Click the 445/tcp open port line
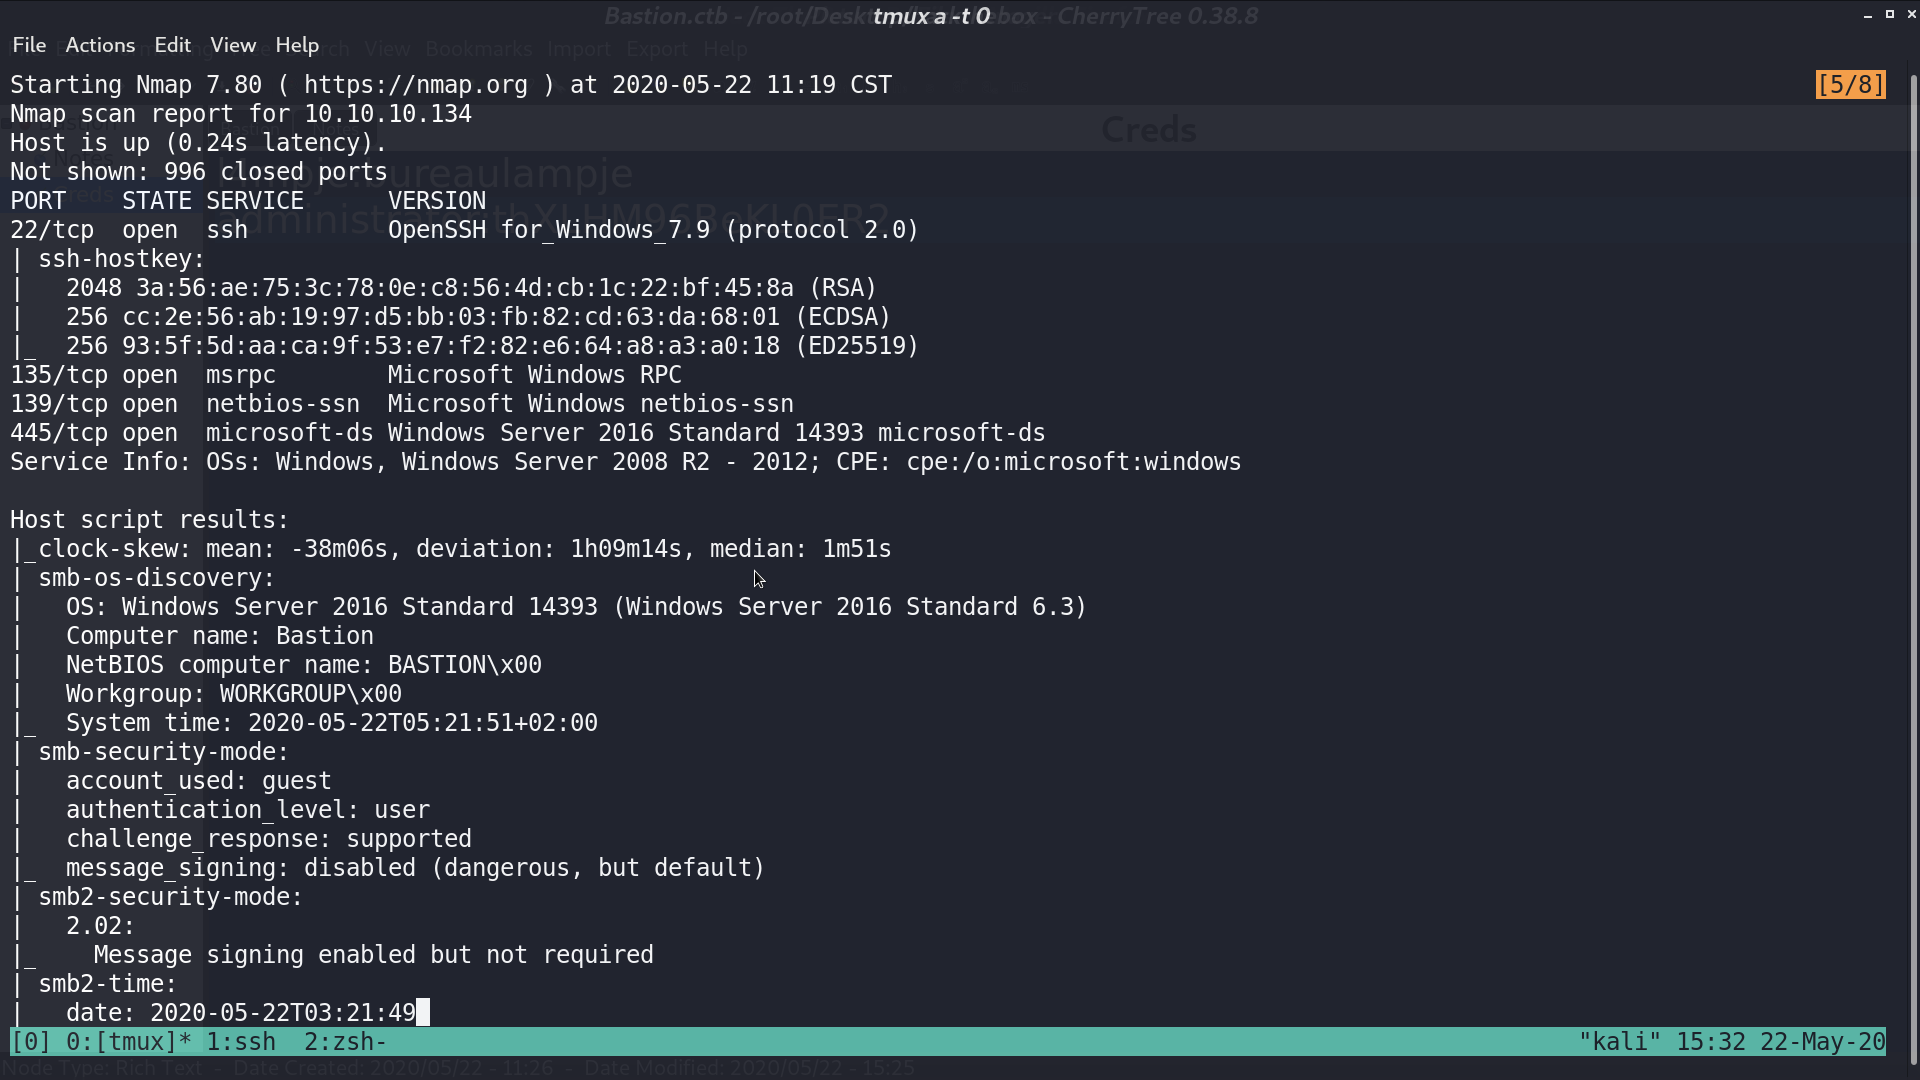The image size is (1920, 1080). pyautogui.click(x=527, y=433)
